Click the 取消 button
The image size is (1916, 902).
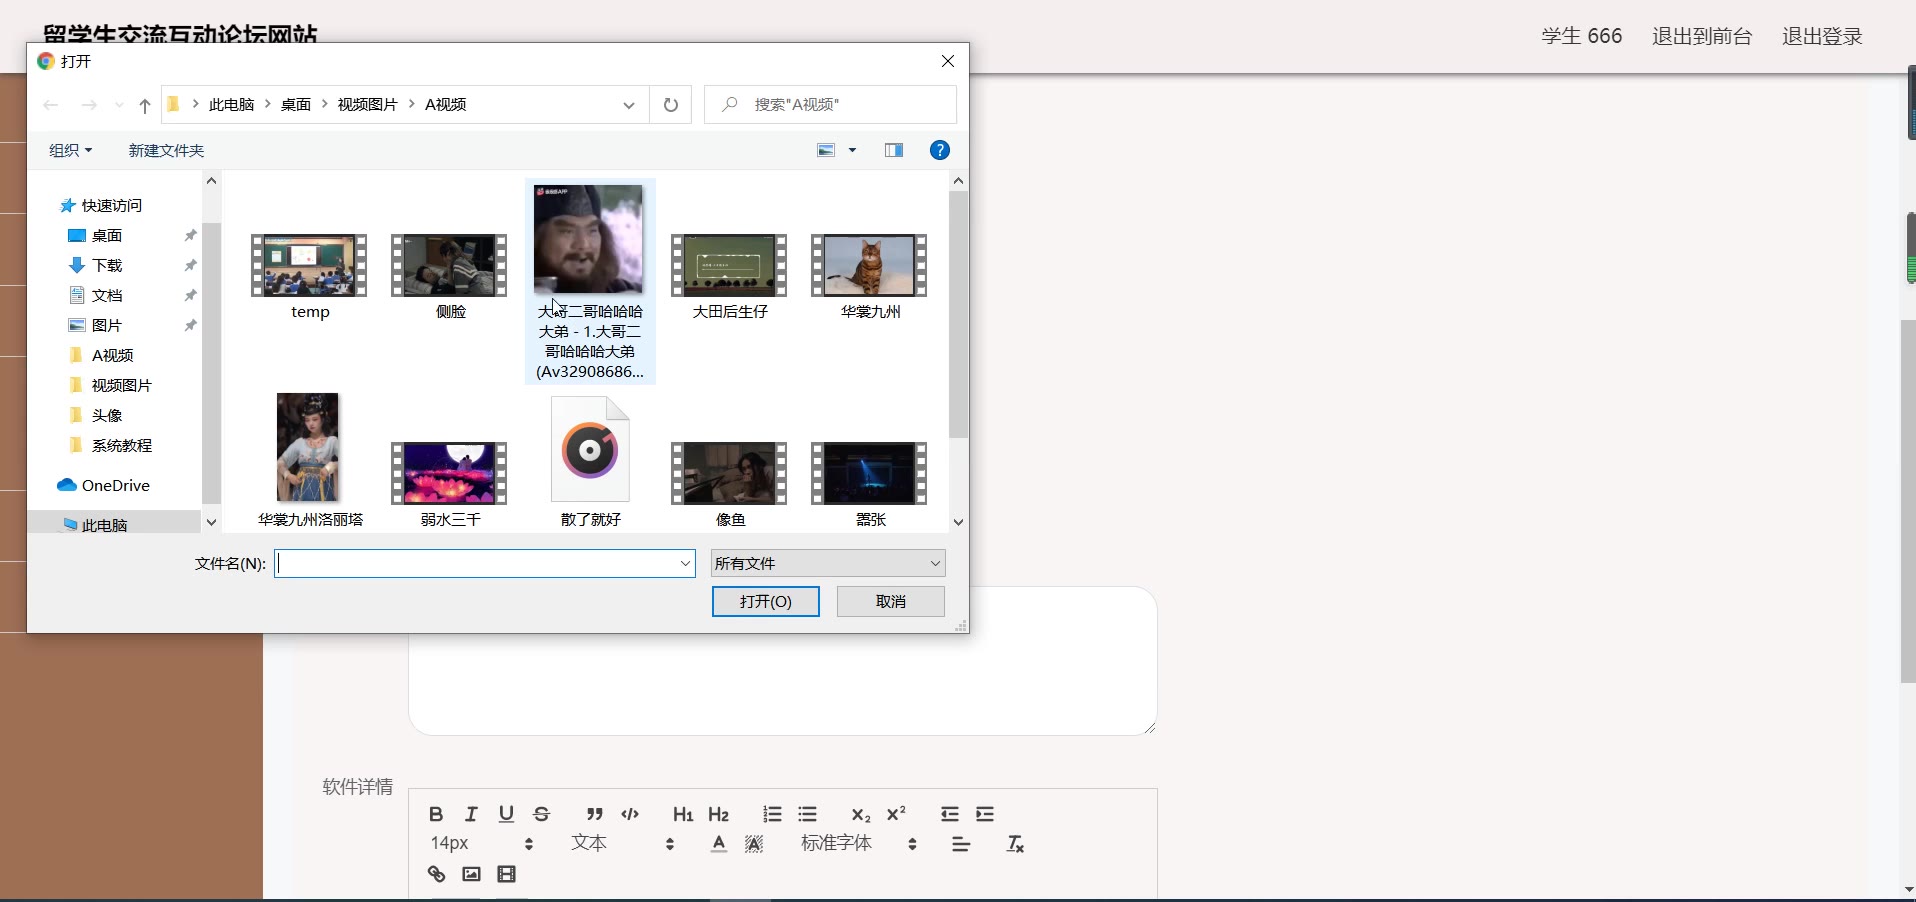click(x=890, y=601)
